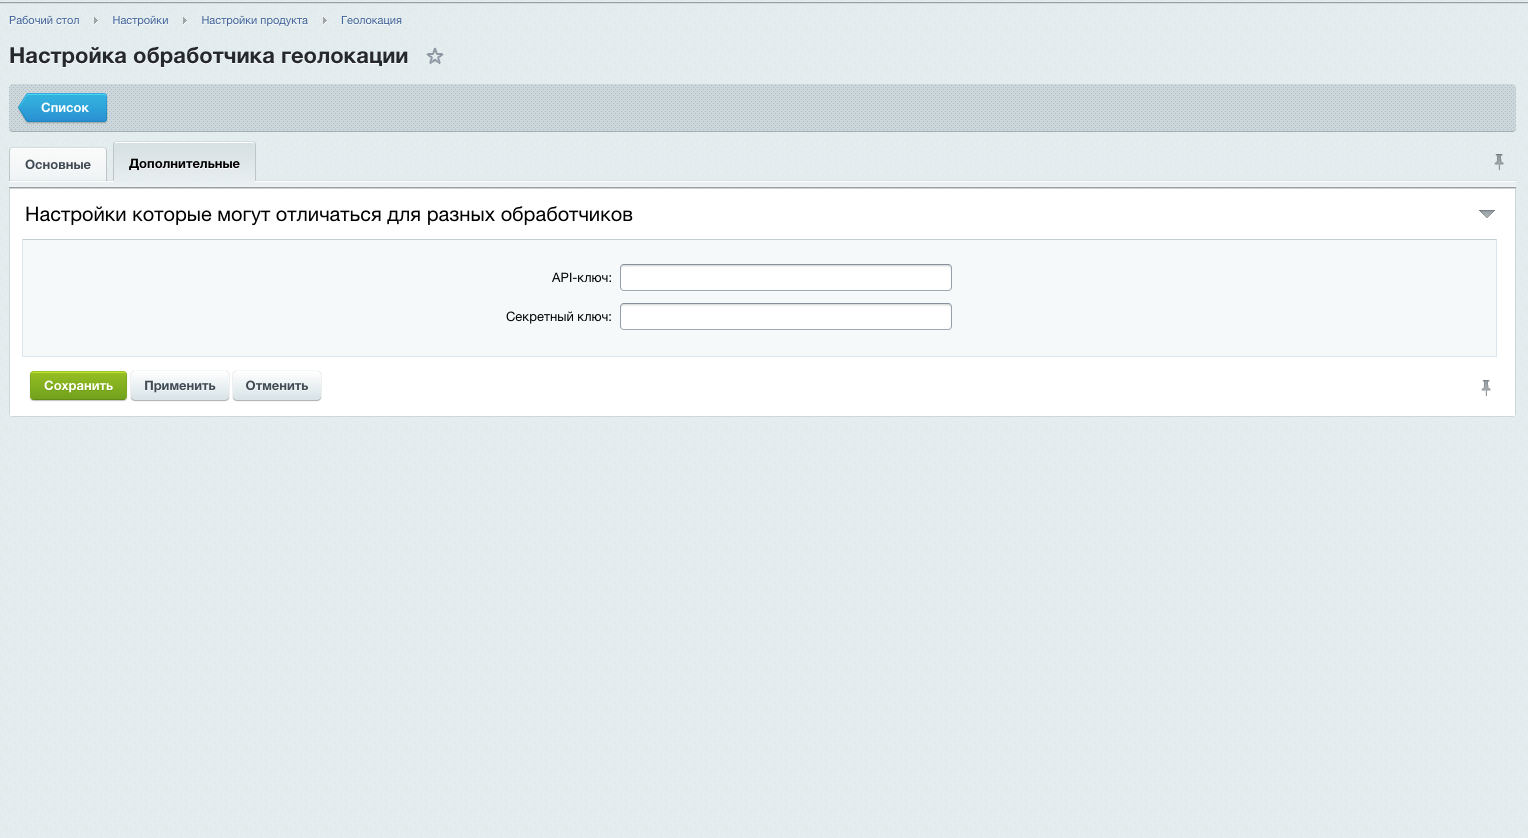Focus the Секретный ключ input field

[x=785, y=317]
